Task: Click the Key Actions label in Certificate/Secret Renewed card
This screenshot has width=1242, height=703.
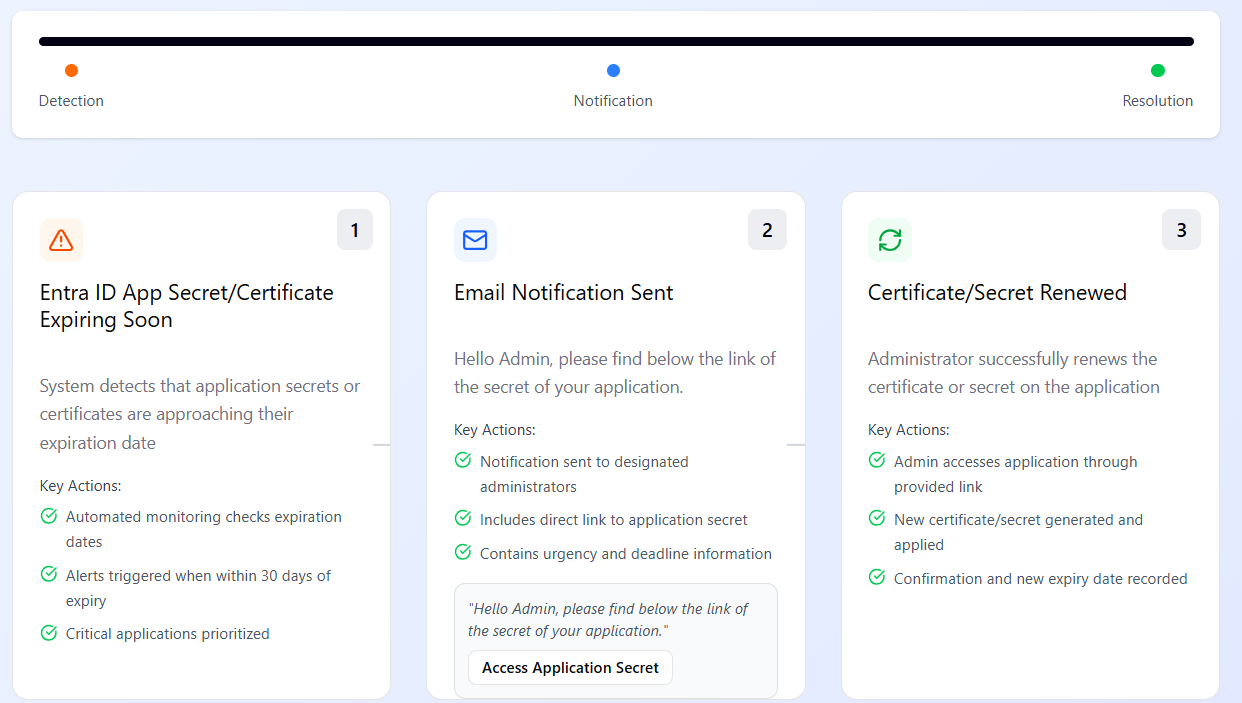Action: click(x=909, y=430)
